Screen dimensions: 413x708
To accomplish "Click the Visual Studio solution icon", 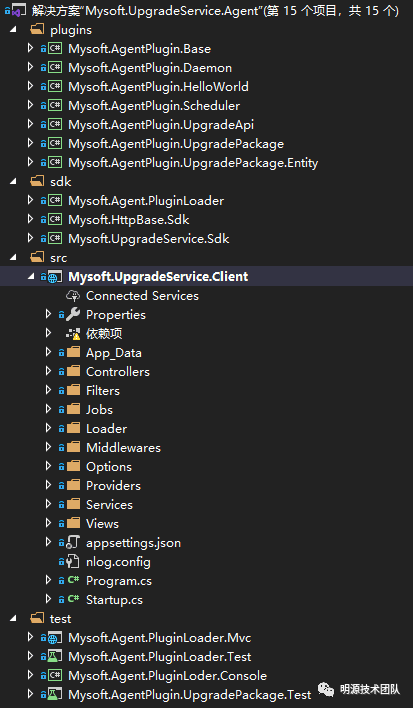I will coord(19,11).
